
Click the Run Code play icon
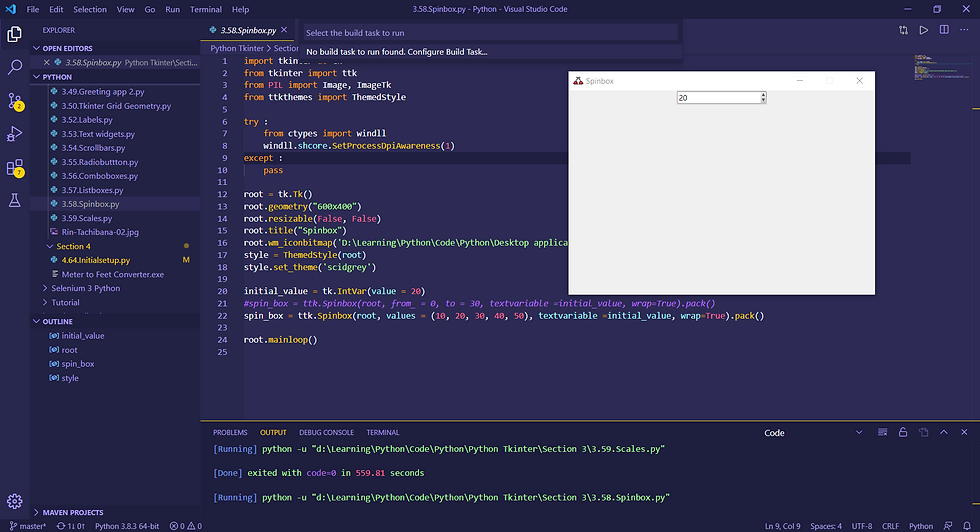[x=923, y=30]
